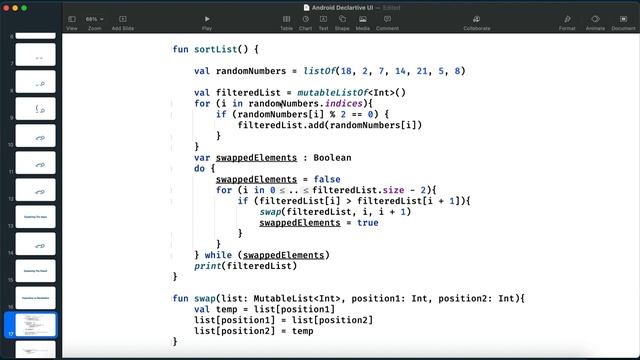Screen dimensions: 640x360
Task: Select slide 9 thumbnail
Action: click(x=36, y=109)
